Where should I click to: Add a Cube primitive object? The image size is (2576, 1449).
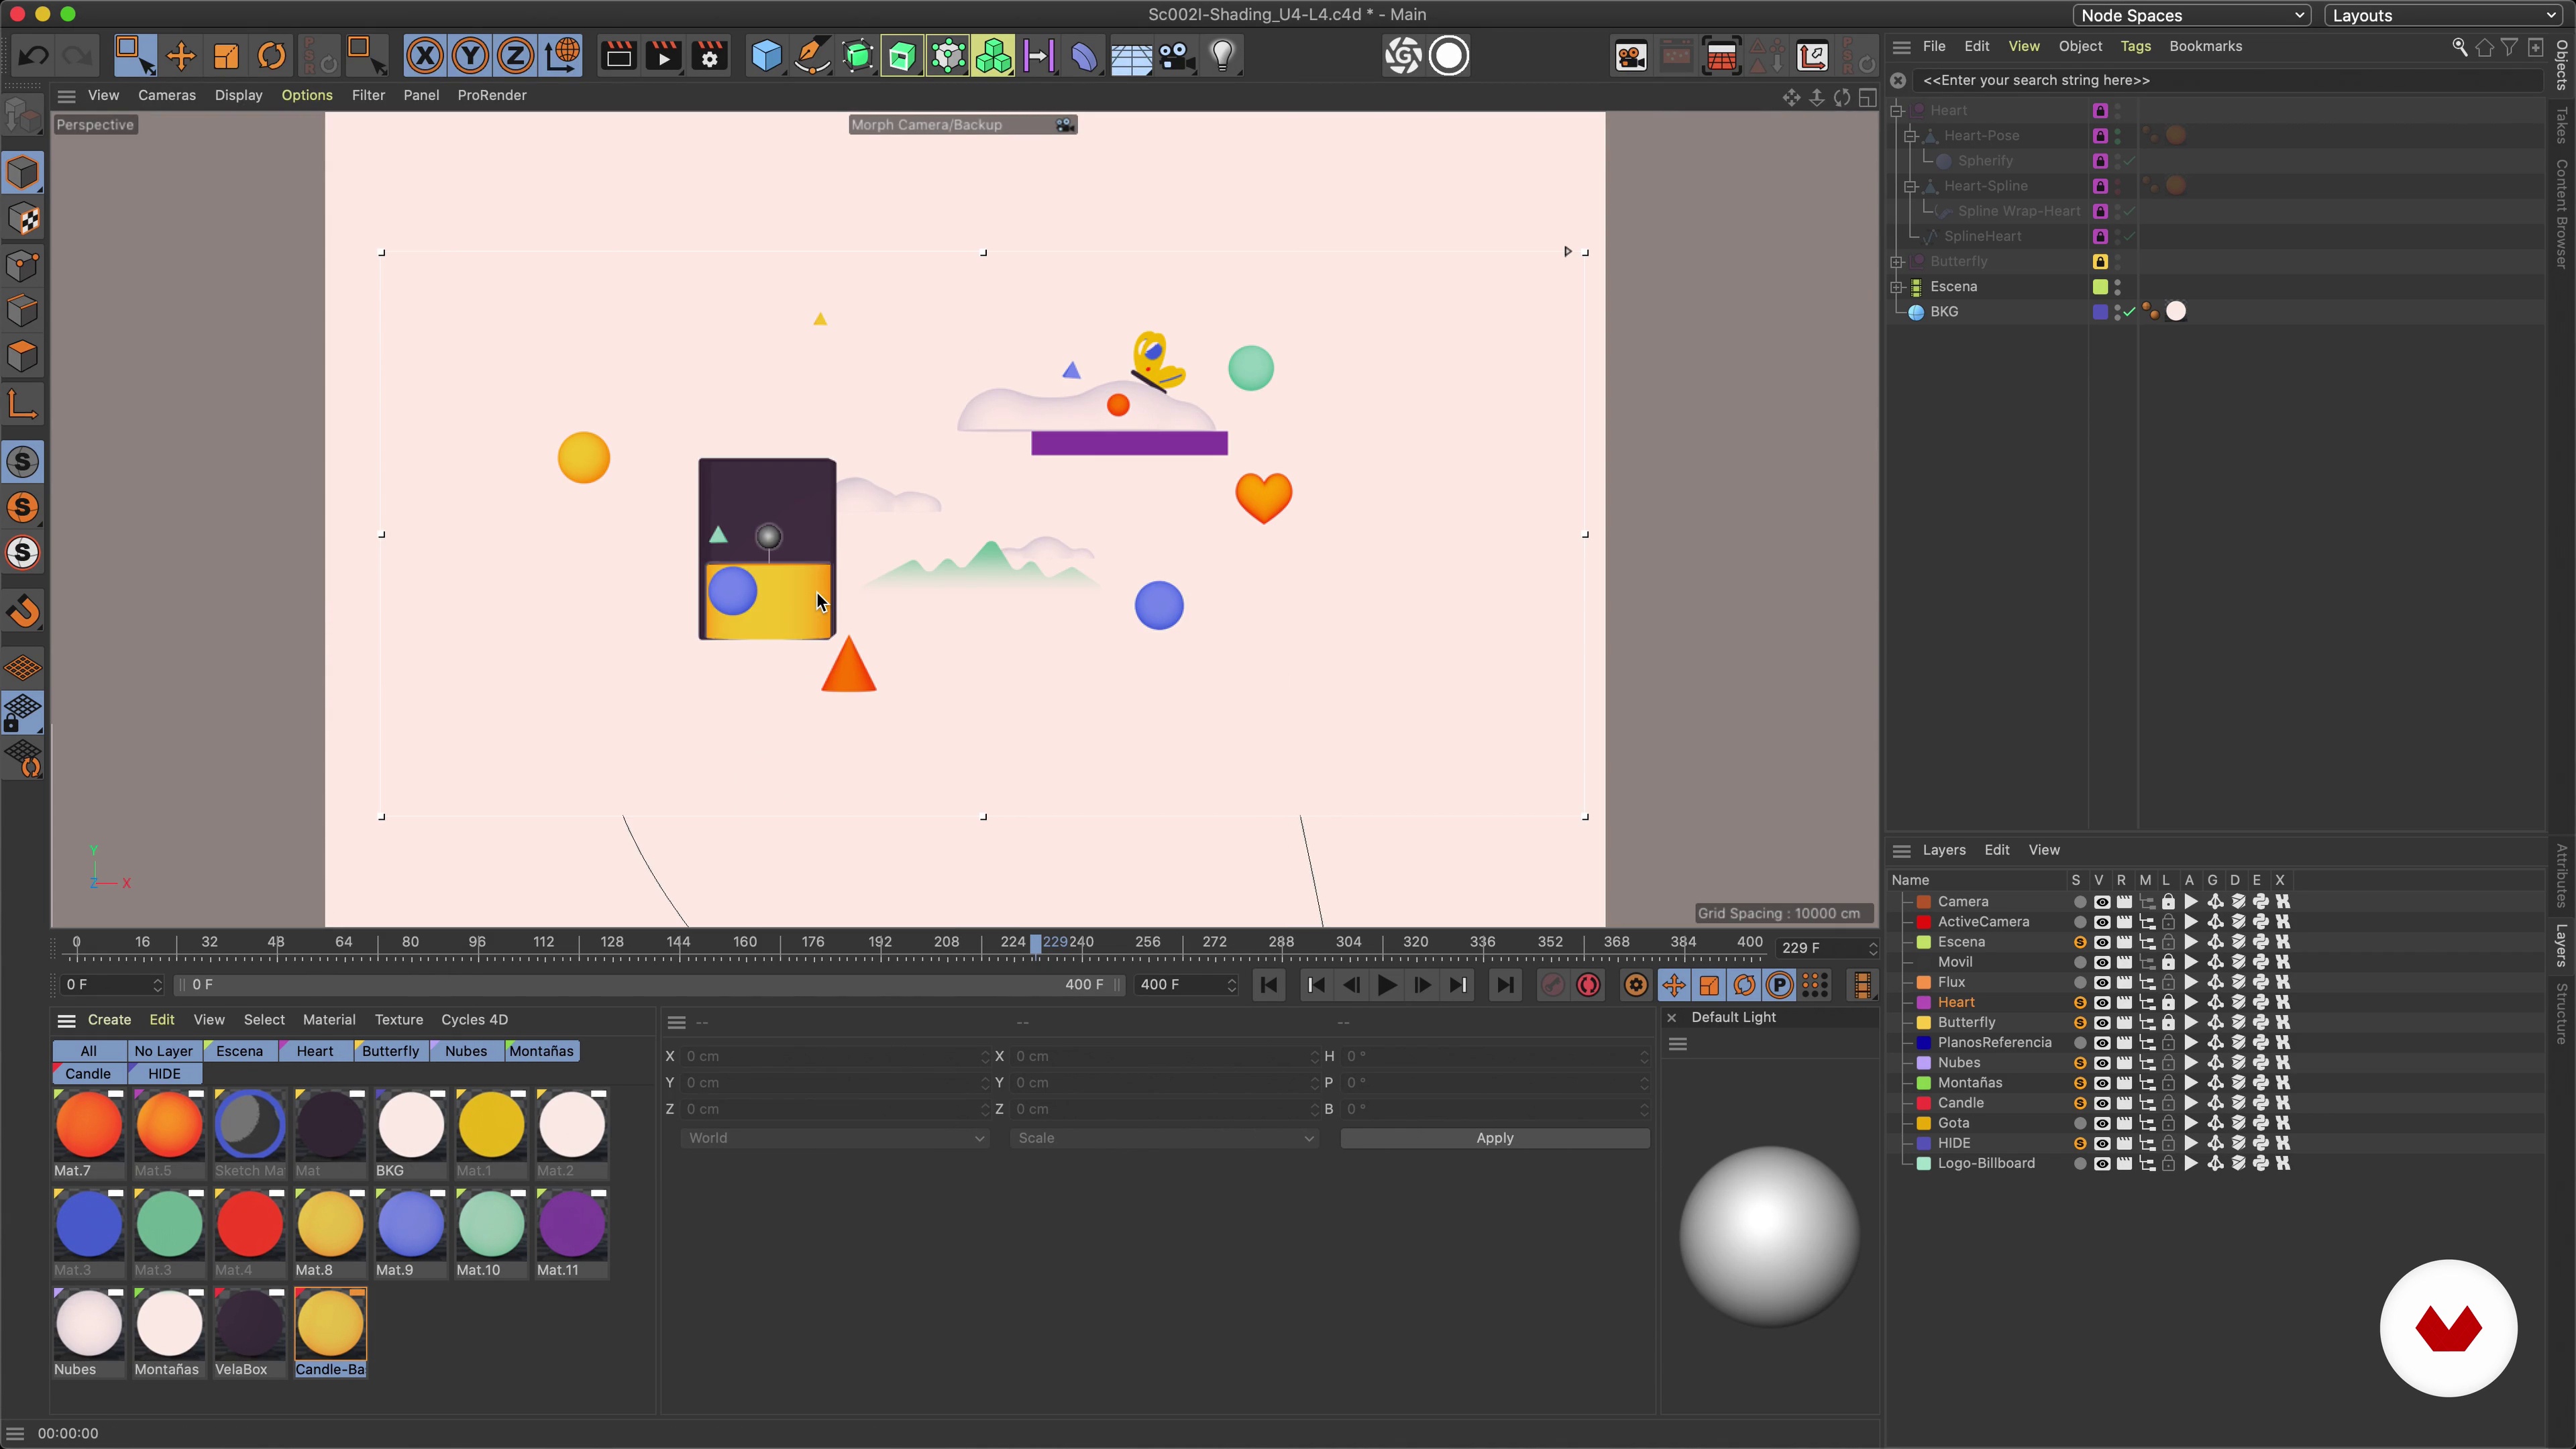coord(767,56)
